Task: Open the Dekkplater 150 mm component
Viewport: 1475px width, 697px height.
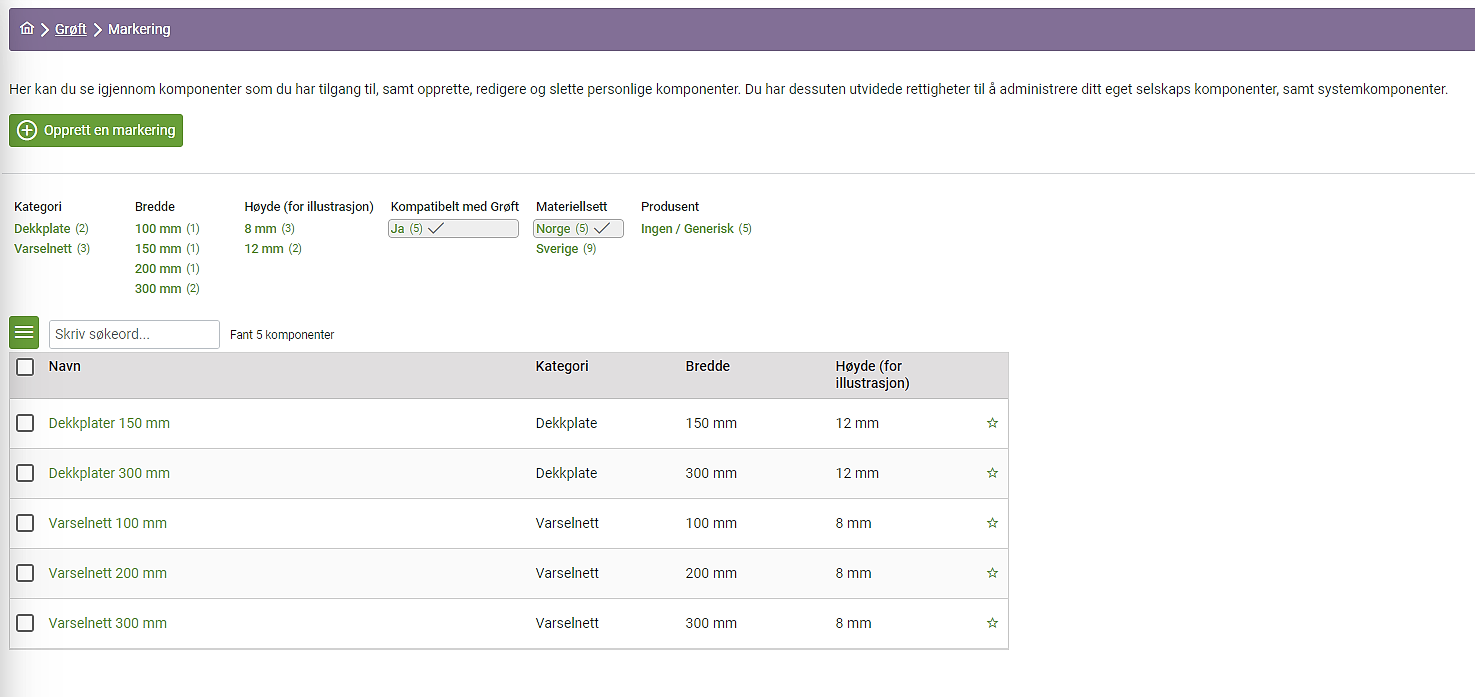Action: click(x=109, y=423)
